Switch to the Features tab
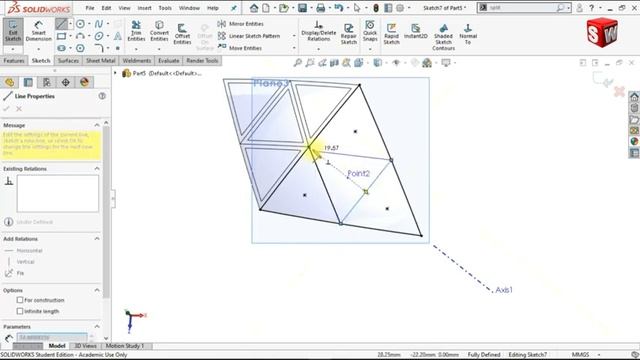This screenshot has height=360, width=640. coord(14,61)
